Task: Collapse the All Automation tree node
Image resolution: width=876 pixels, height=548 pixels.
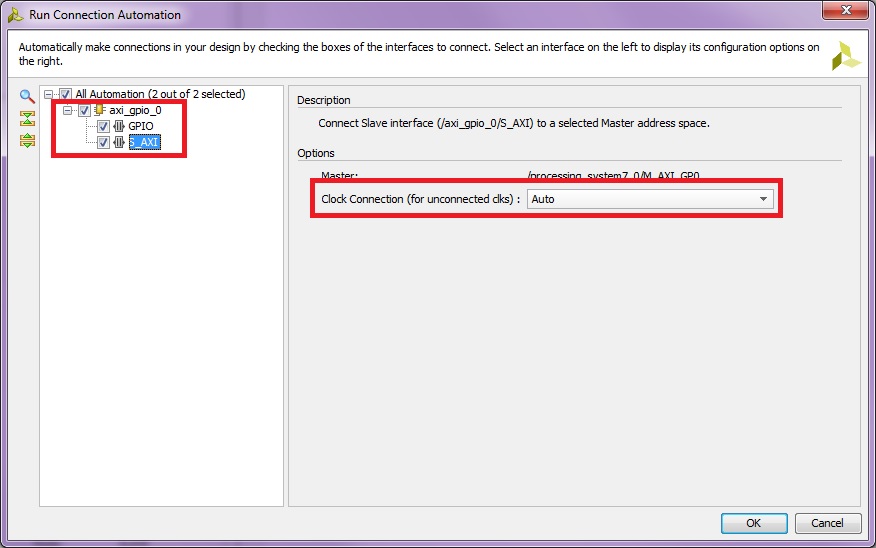Action: tap(49, 94)
